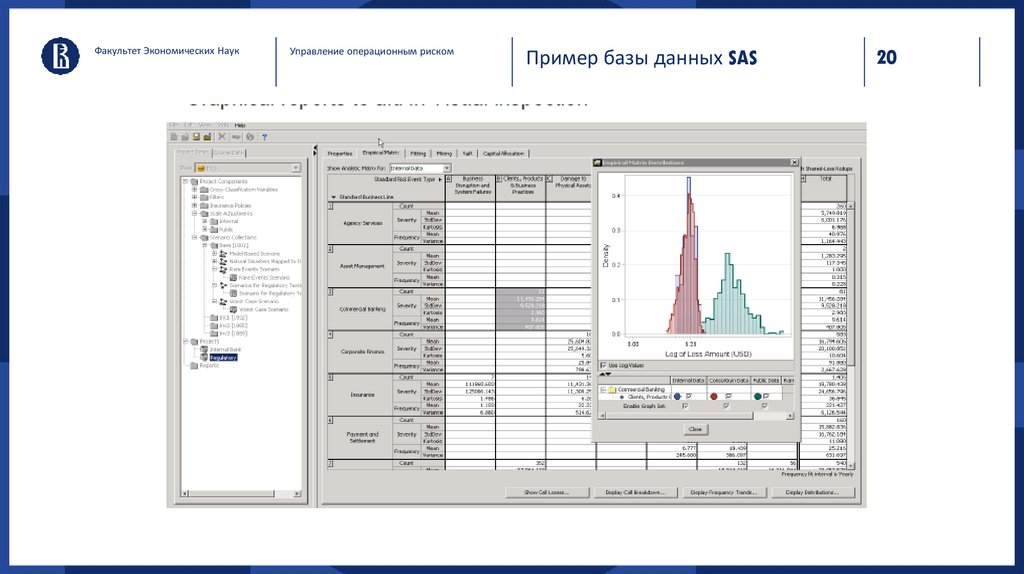The width and height of the screenshot is (1024, 574).
Task: Click horizontal scrollbar in distributions dialog table
Action: click(x=696, y=415)
